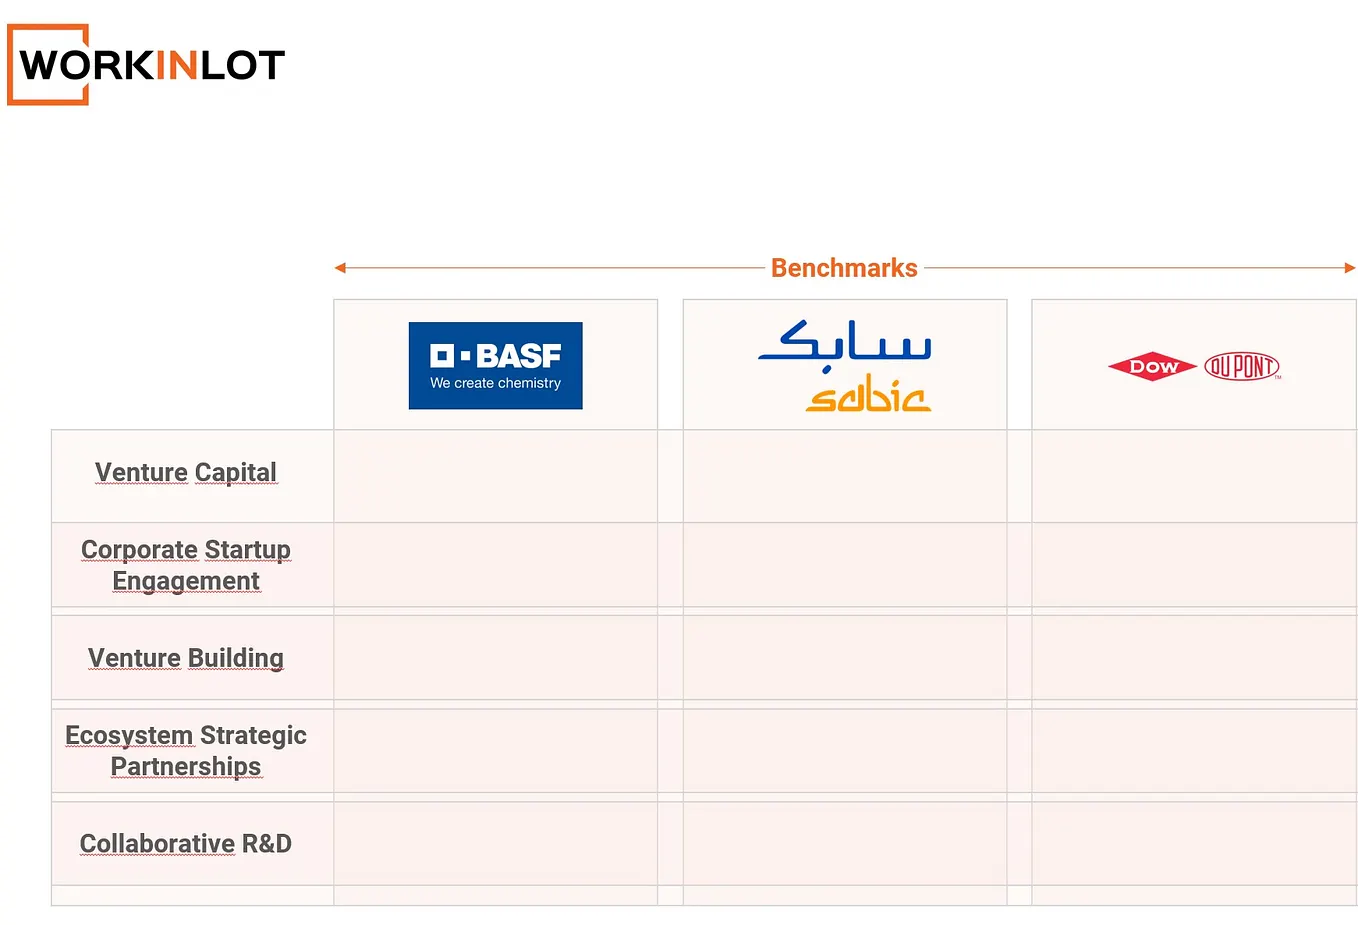
Task: Click the Dow DuPont Collaborative R&D cell
Action: coord(1194,843)
